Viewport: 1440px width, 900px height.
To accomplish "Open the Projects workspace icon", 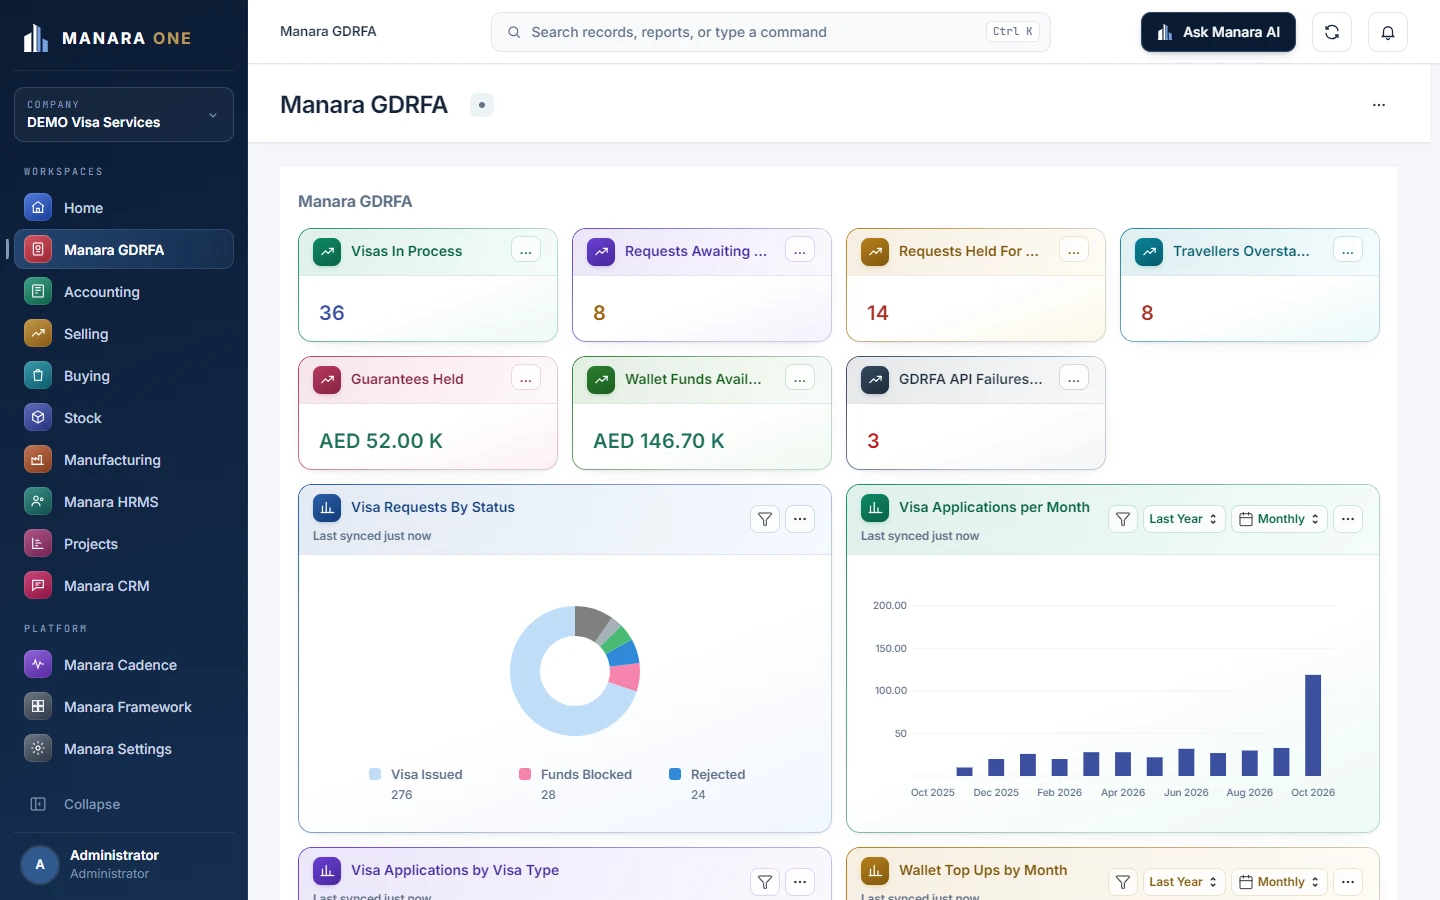I will pyautogui.click(x=38, y=543).
